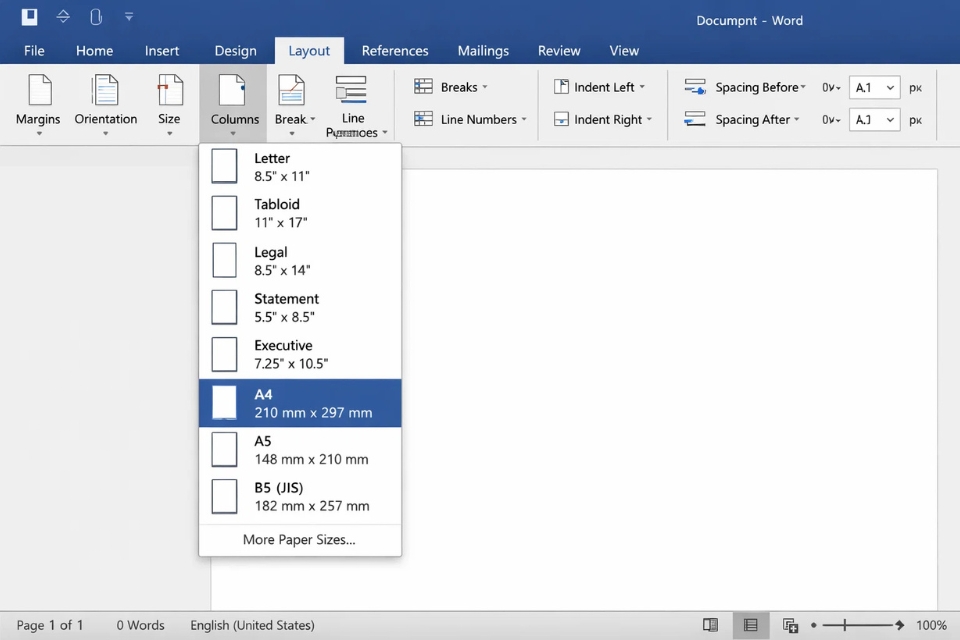Open the Orientation tool

click(105, 104)
